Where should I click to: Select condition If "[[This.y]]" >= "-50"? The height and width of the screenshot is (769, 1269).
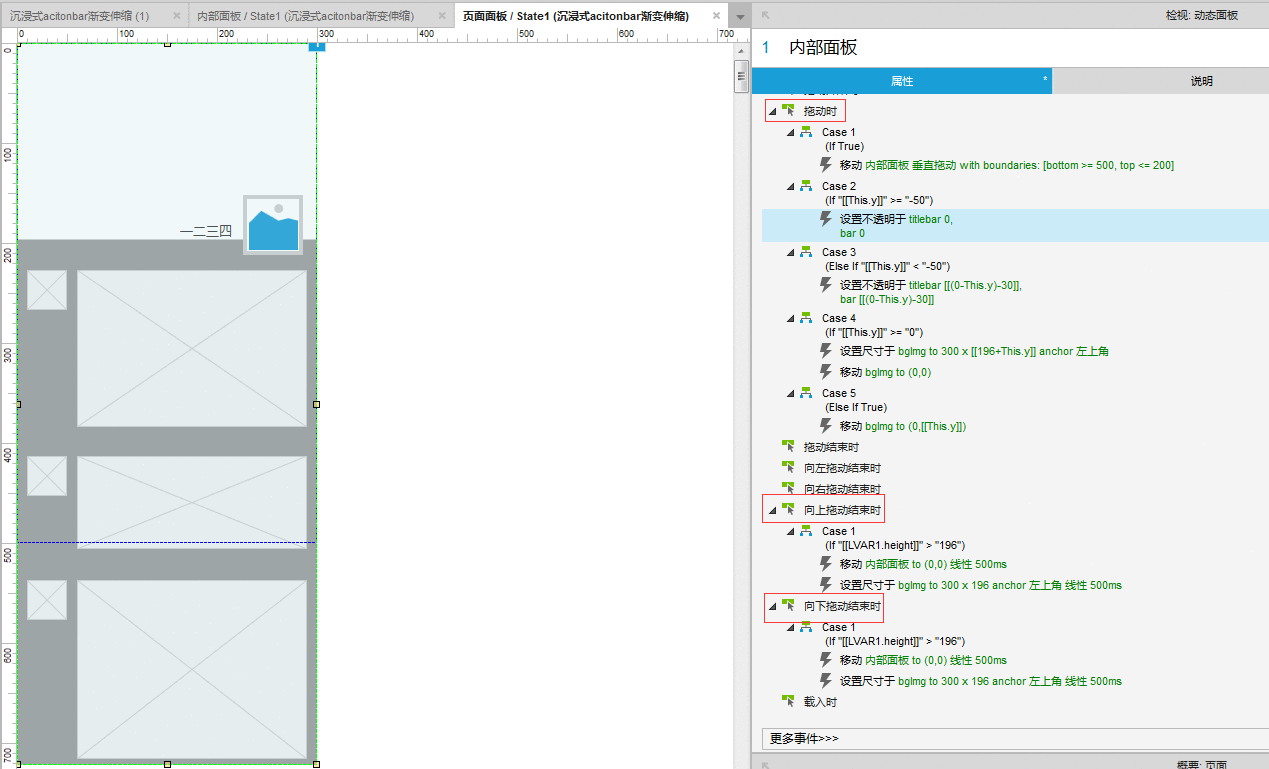[x=878, y=200]
